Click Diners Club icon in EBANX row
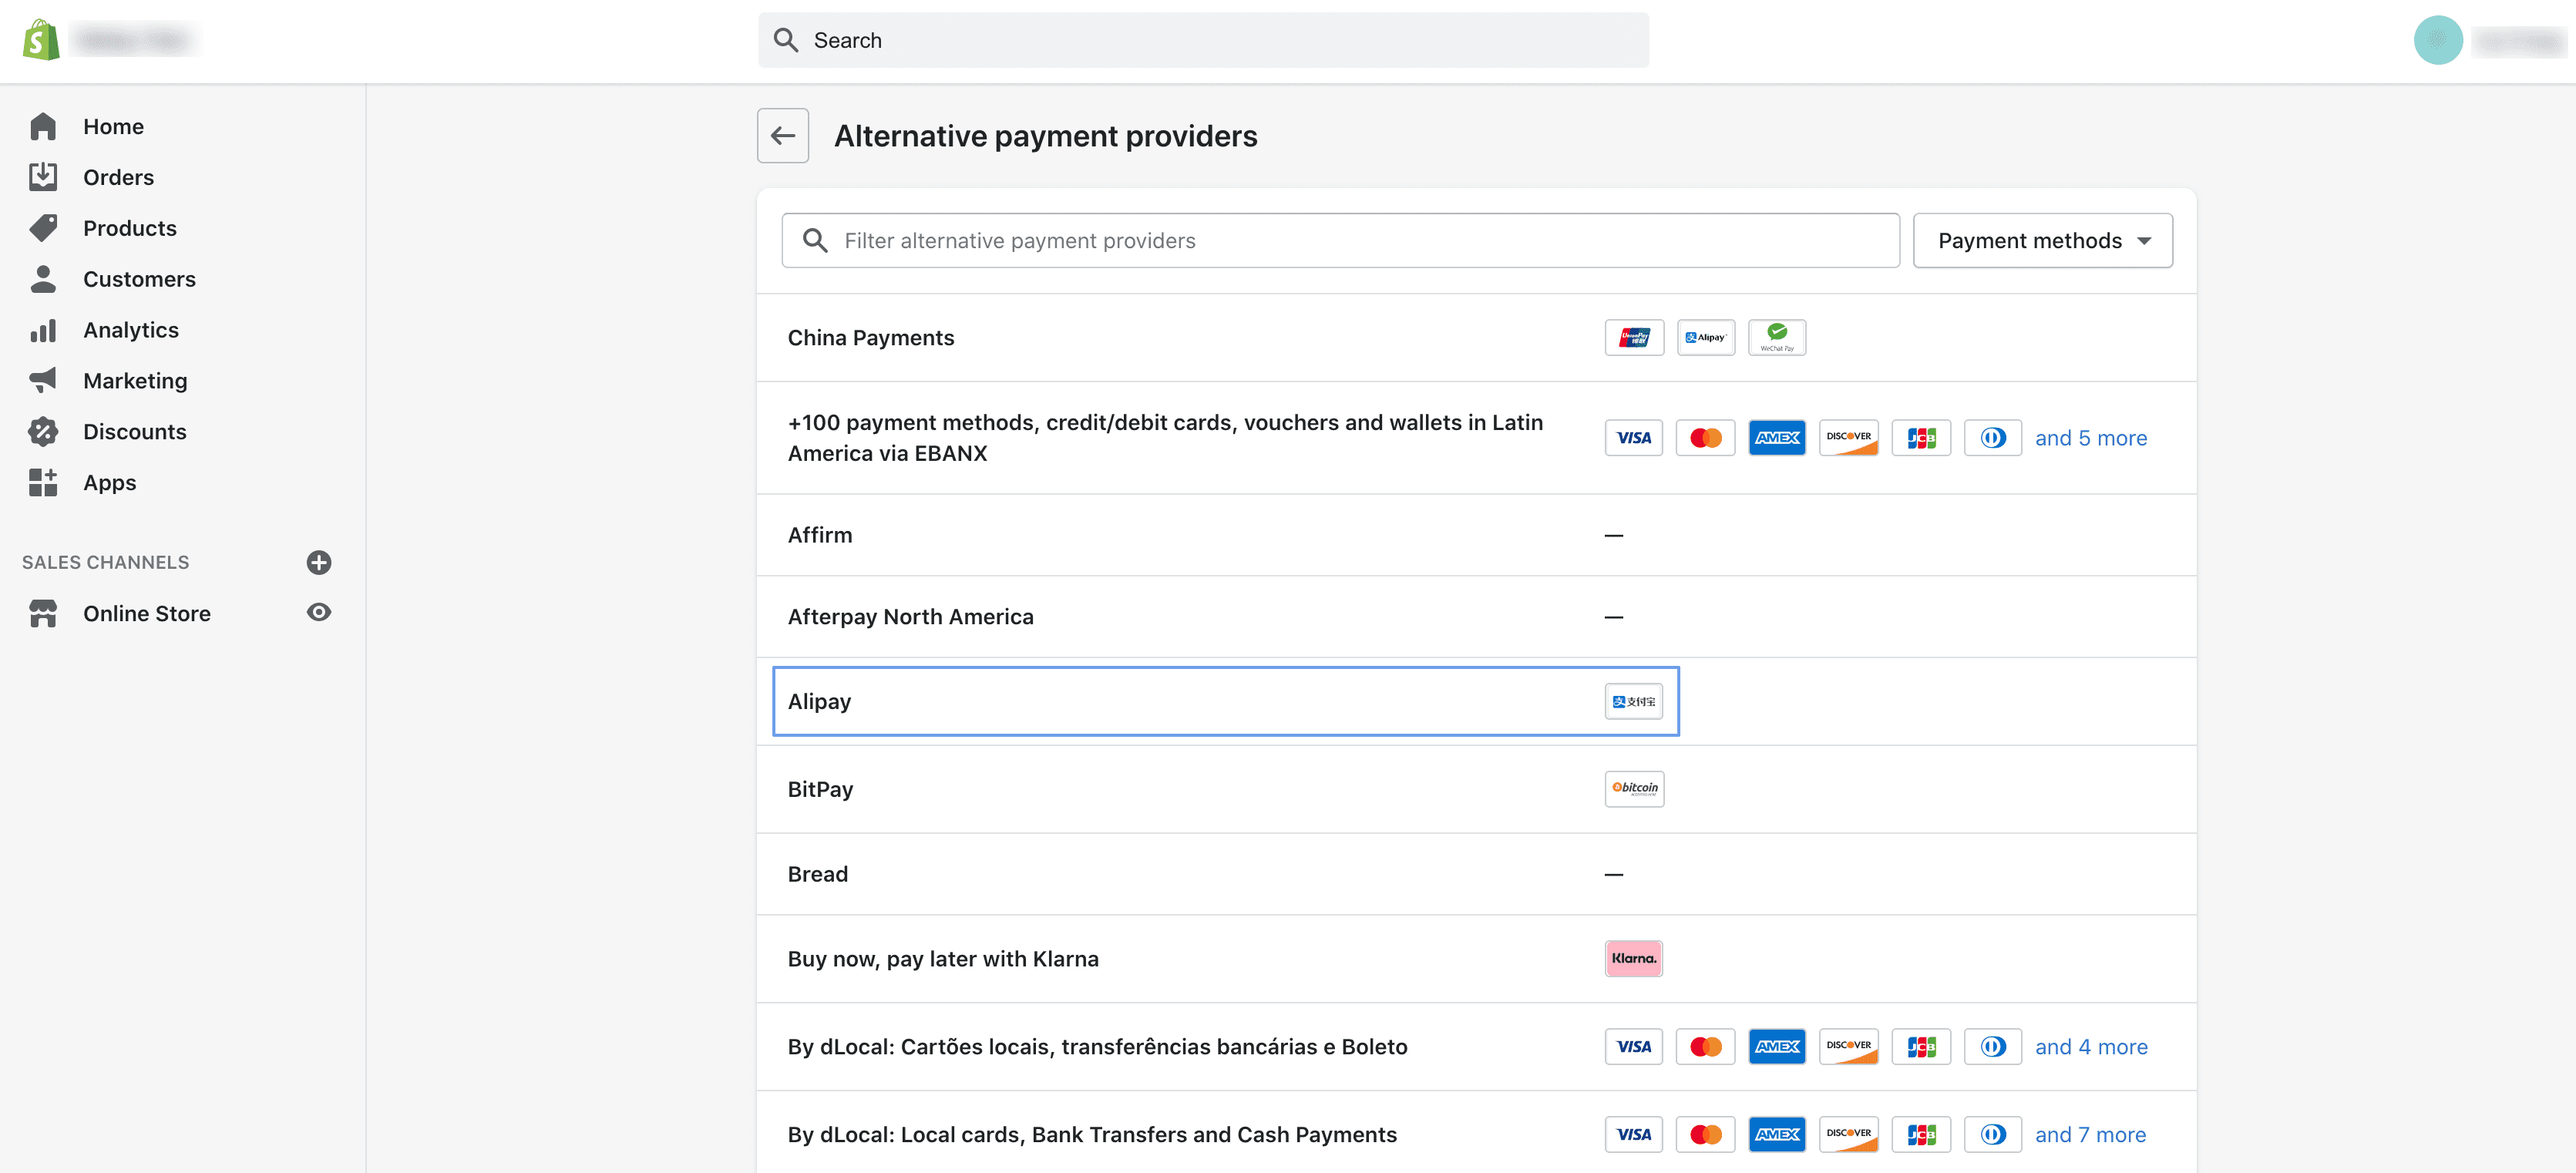2576x1173 pixels. [1993, 438]
